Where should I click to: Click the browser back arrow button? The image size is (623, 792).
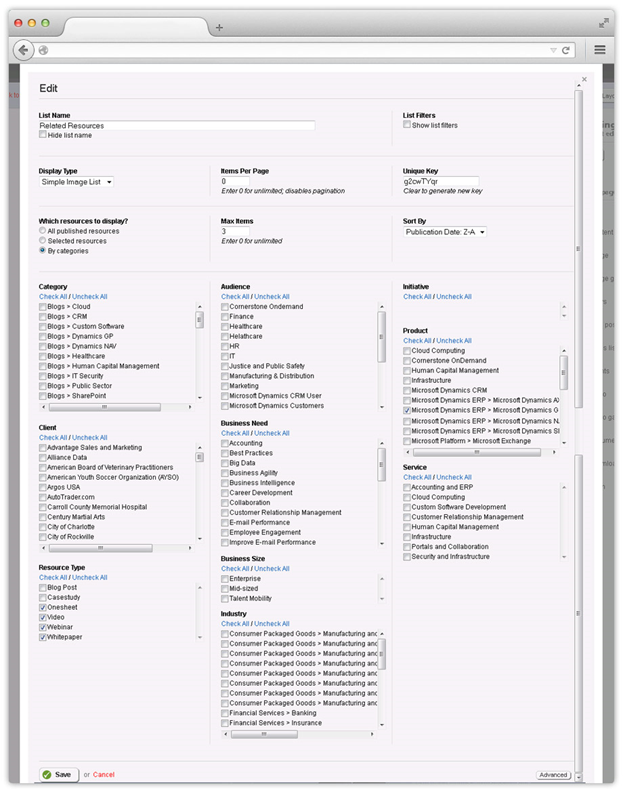tap(23, 50)
